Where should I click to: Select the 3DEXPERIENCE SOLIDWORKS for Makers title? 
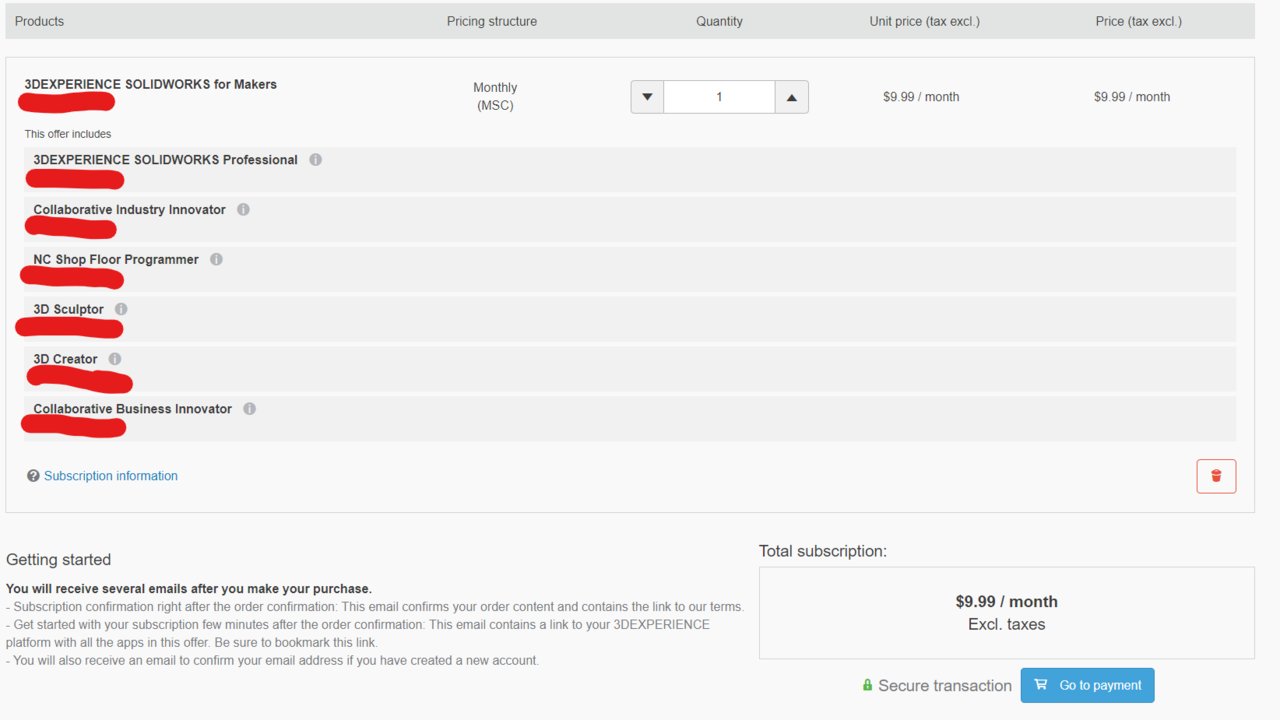pos(150,84)
